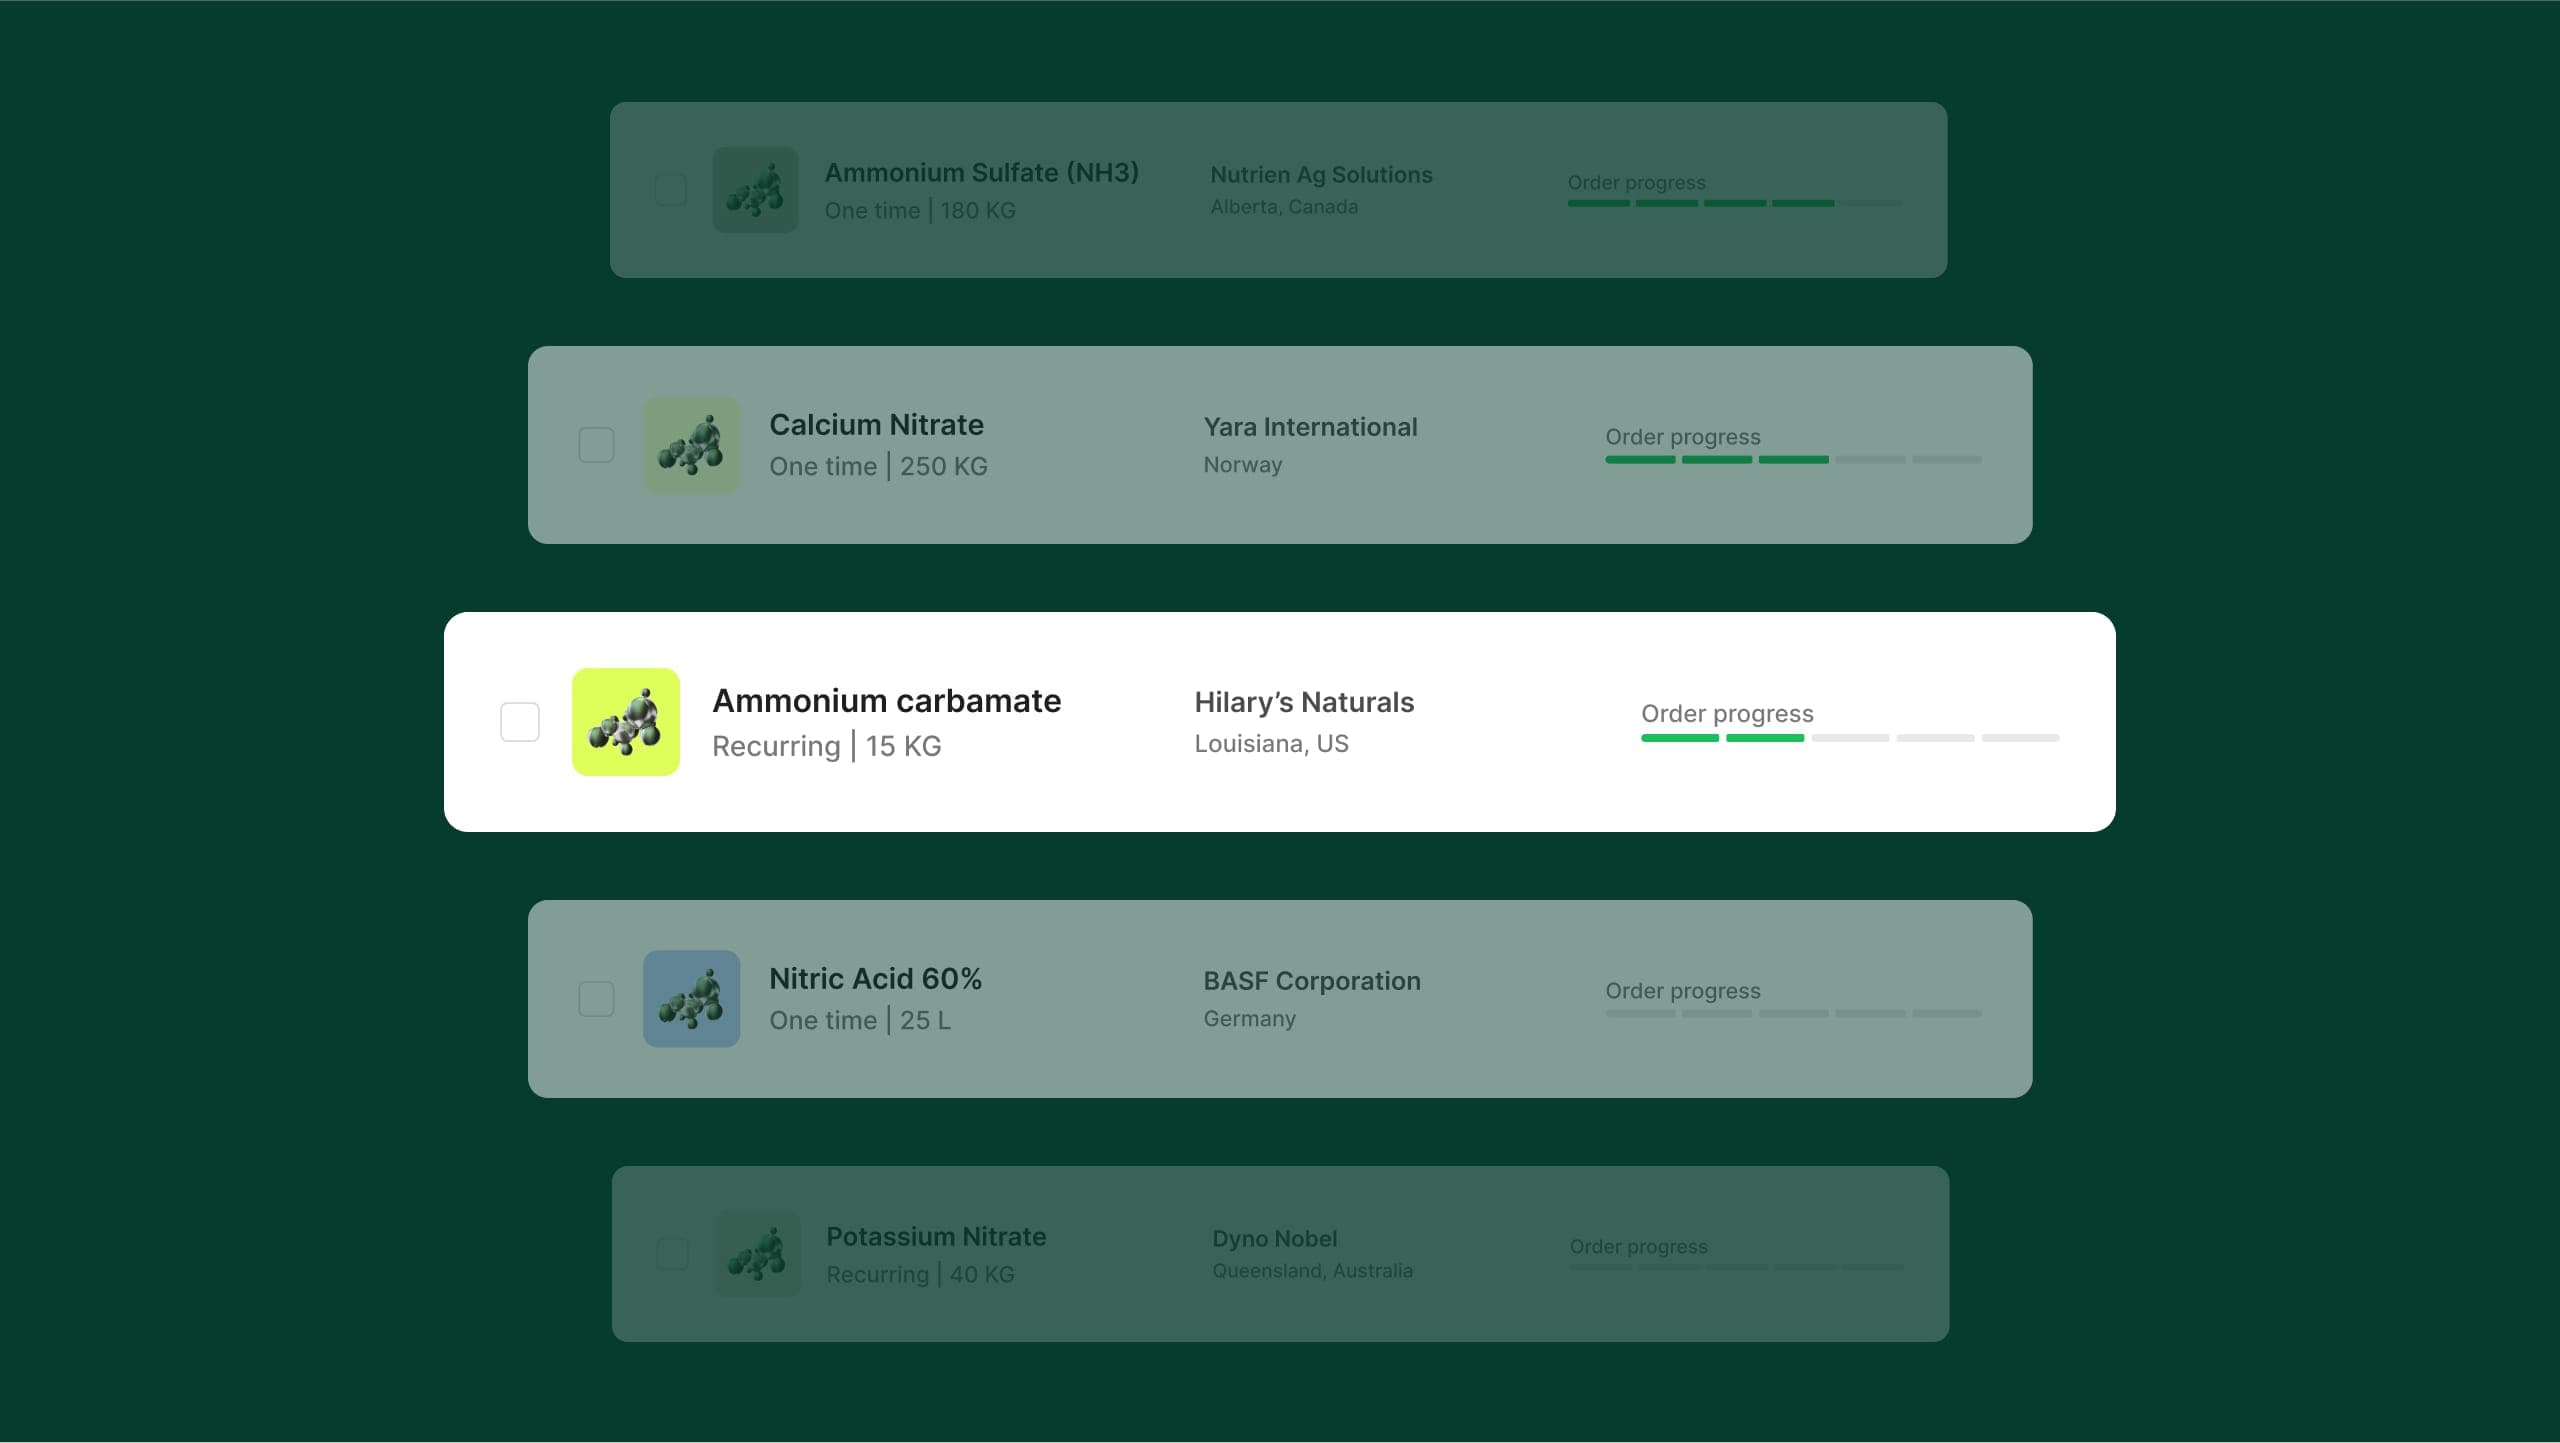Click the Nitric Acid 60% blue icon

pyautogui.click(x=692, y=999)
